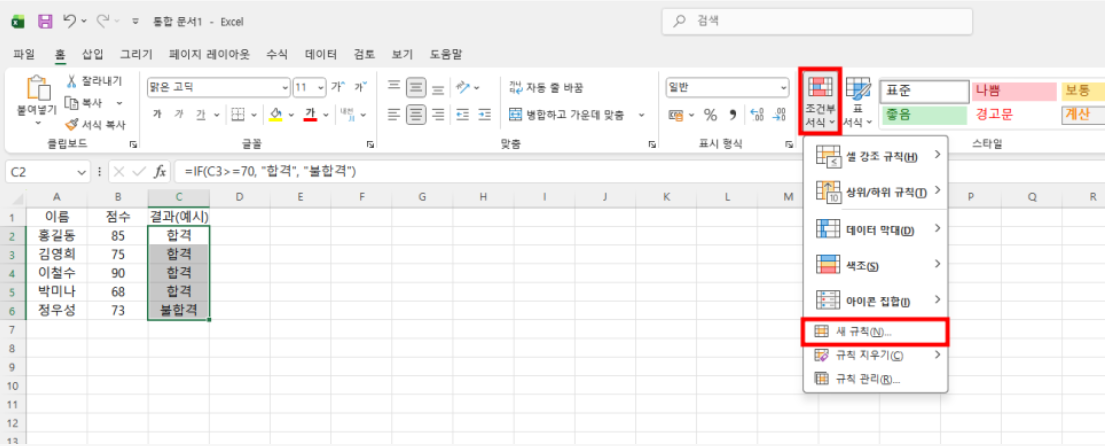Toggle center horizontal alignment button
Screen dimensions: 1105x446
pyautogui.click(x=415, y=114)
